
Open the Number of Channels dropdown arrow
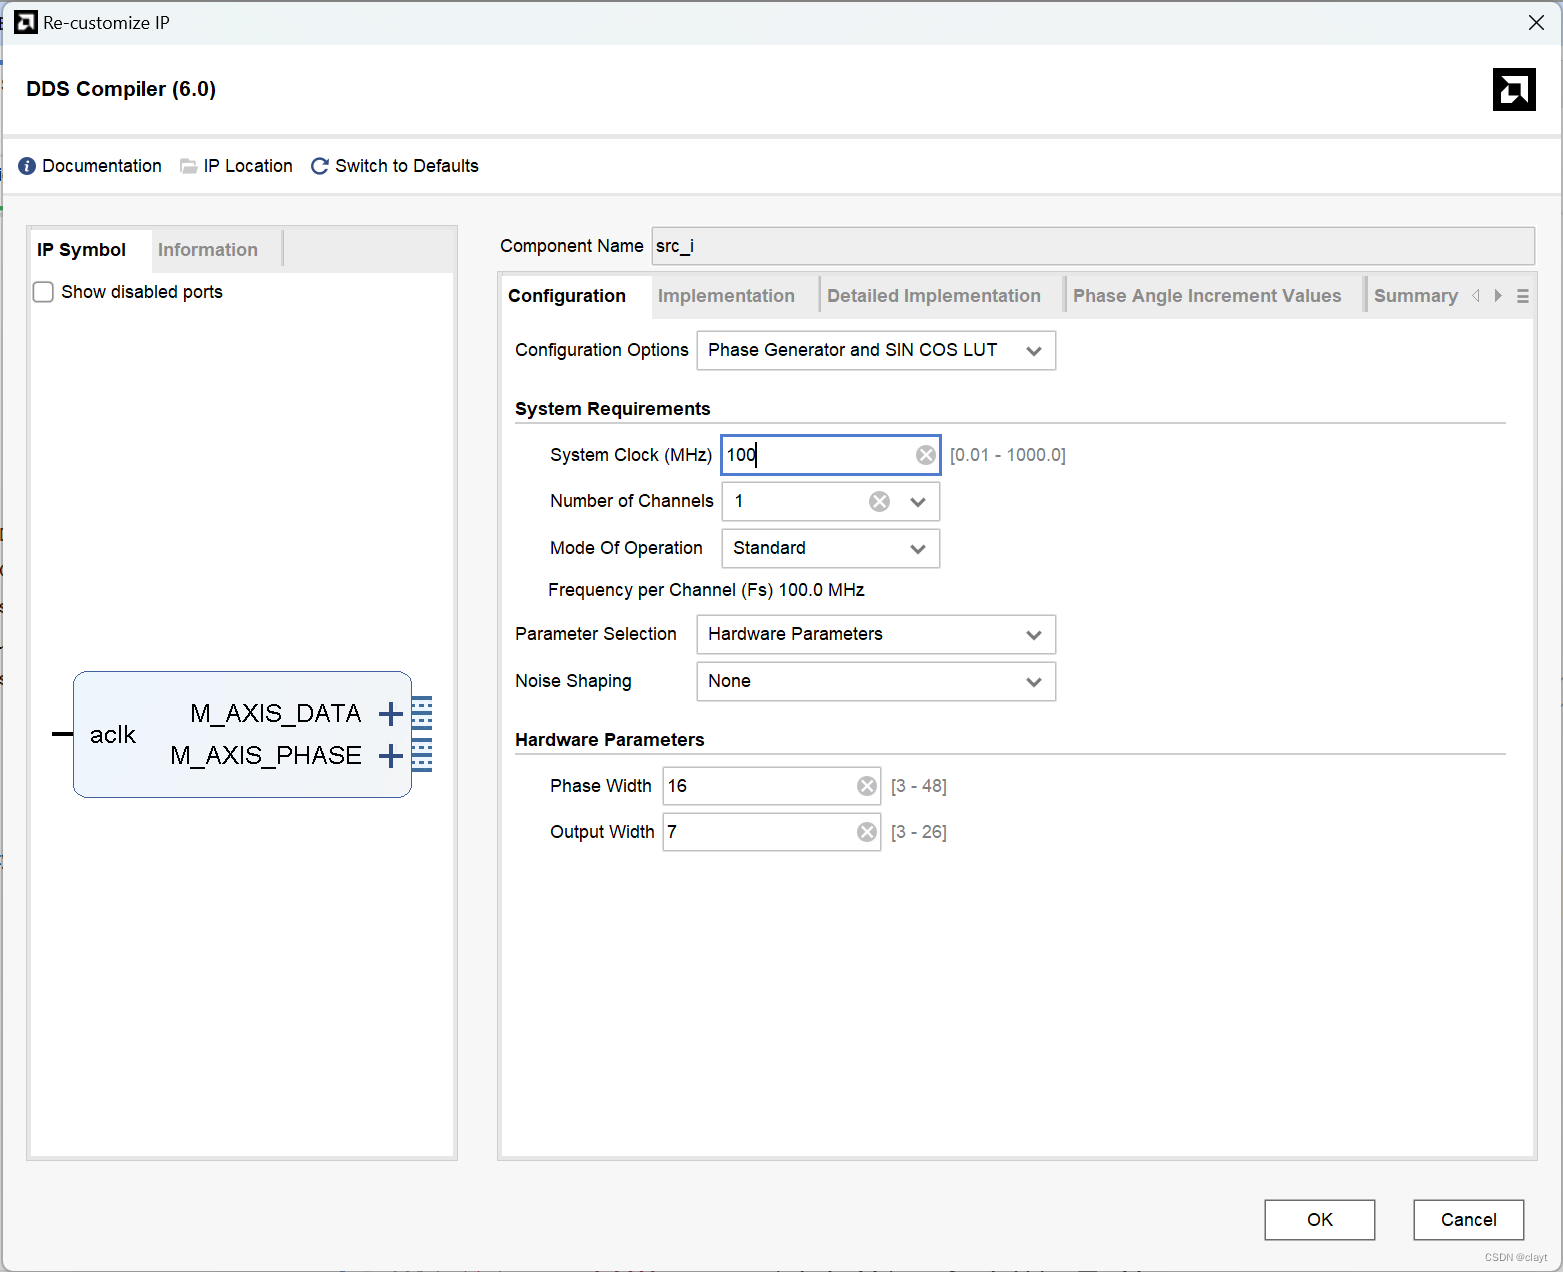coord(918,502)
